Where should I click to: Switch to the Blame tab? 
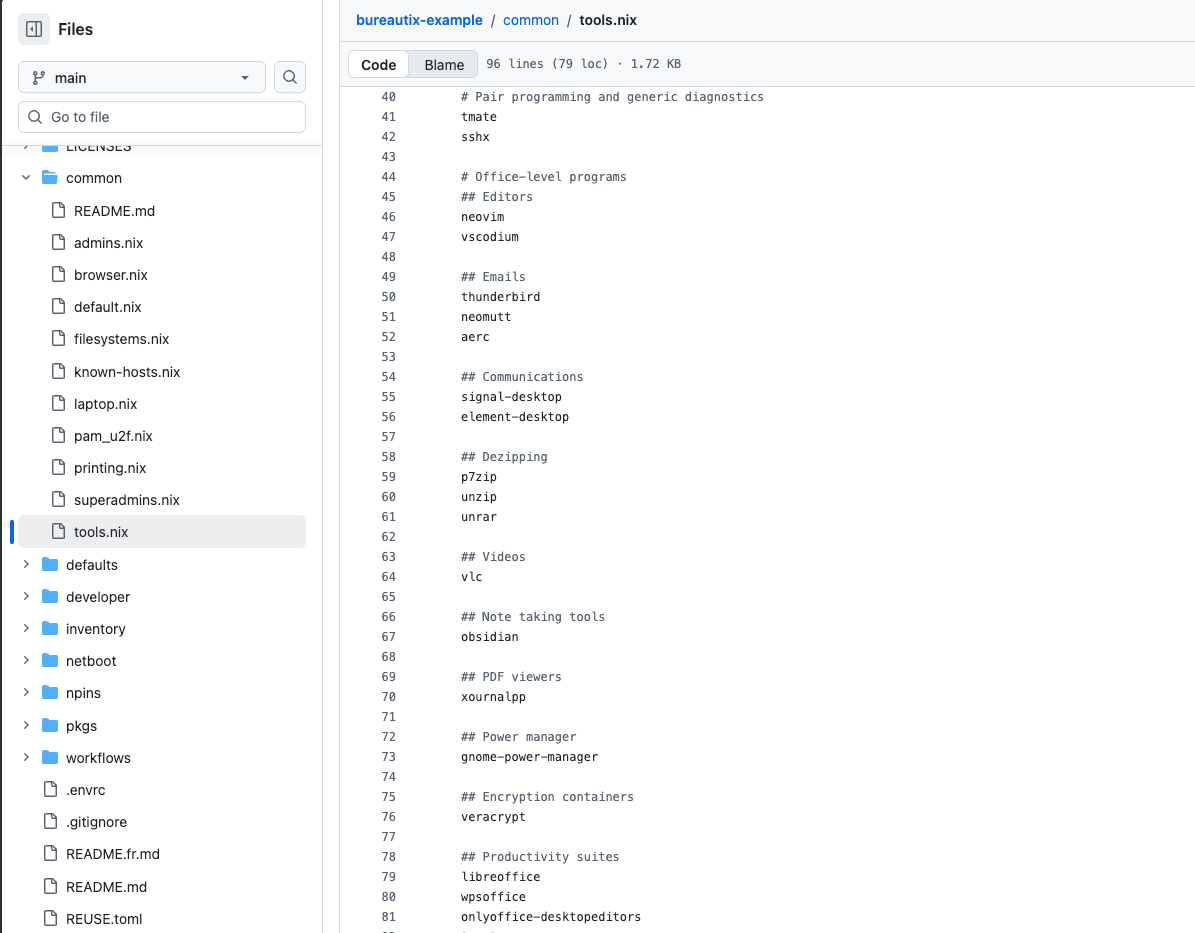[443, 64]
